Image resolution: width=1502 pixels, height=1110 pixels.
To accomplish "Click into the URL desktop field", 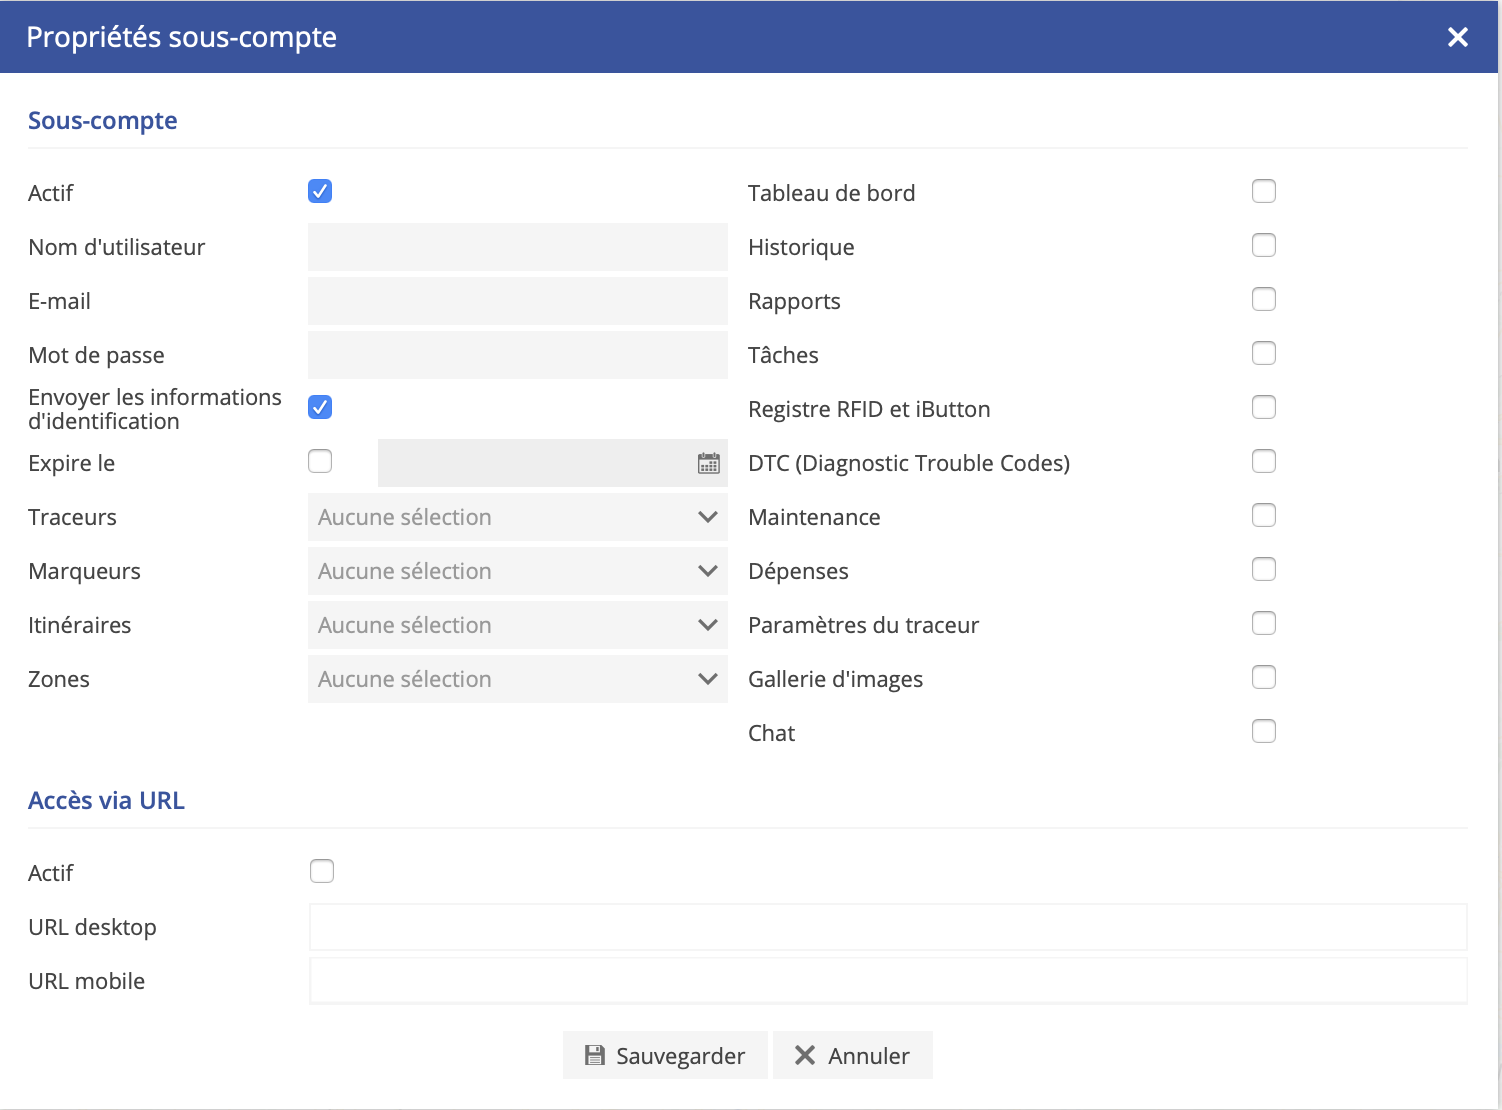I will pyautogui.click(x=887, y=927).
